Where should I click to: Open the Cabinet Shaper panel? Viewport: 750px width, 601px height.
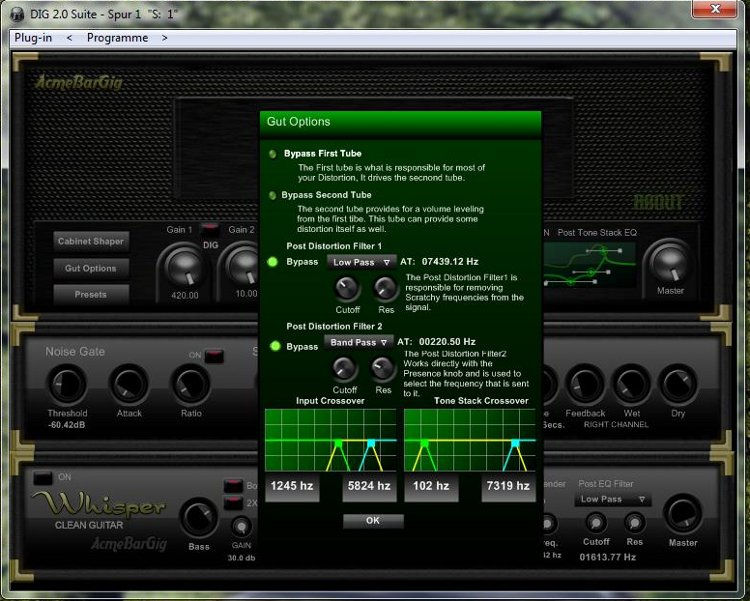point(91,241)
